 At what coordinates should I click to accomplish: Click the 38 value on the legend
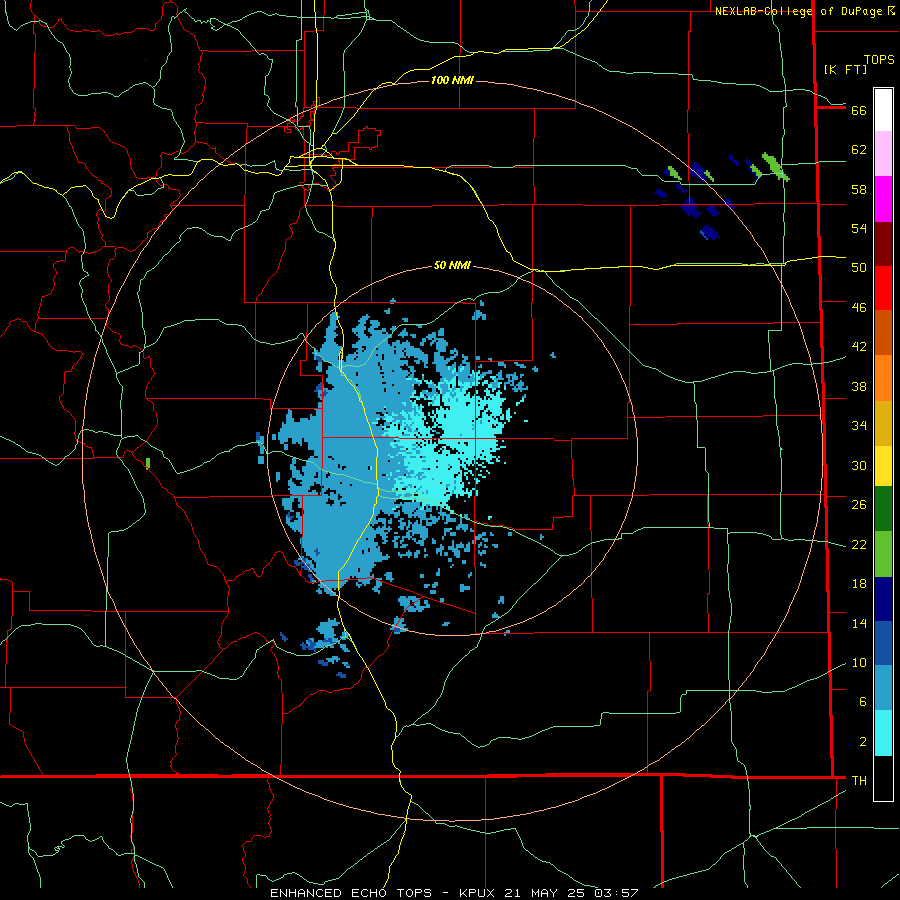point(859,387)
